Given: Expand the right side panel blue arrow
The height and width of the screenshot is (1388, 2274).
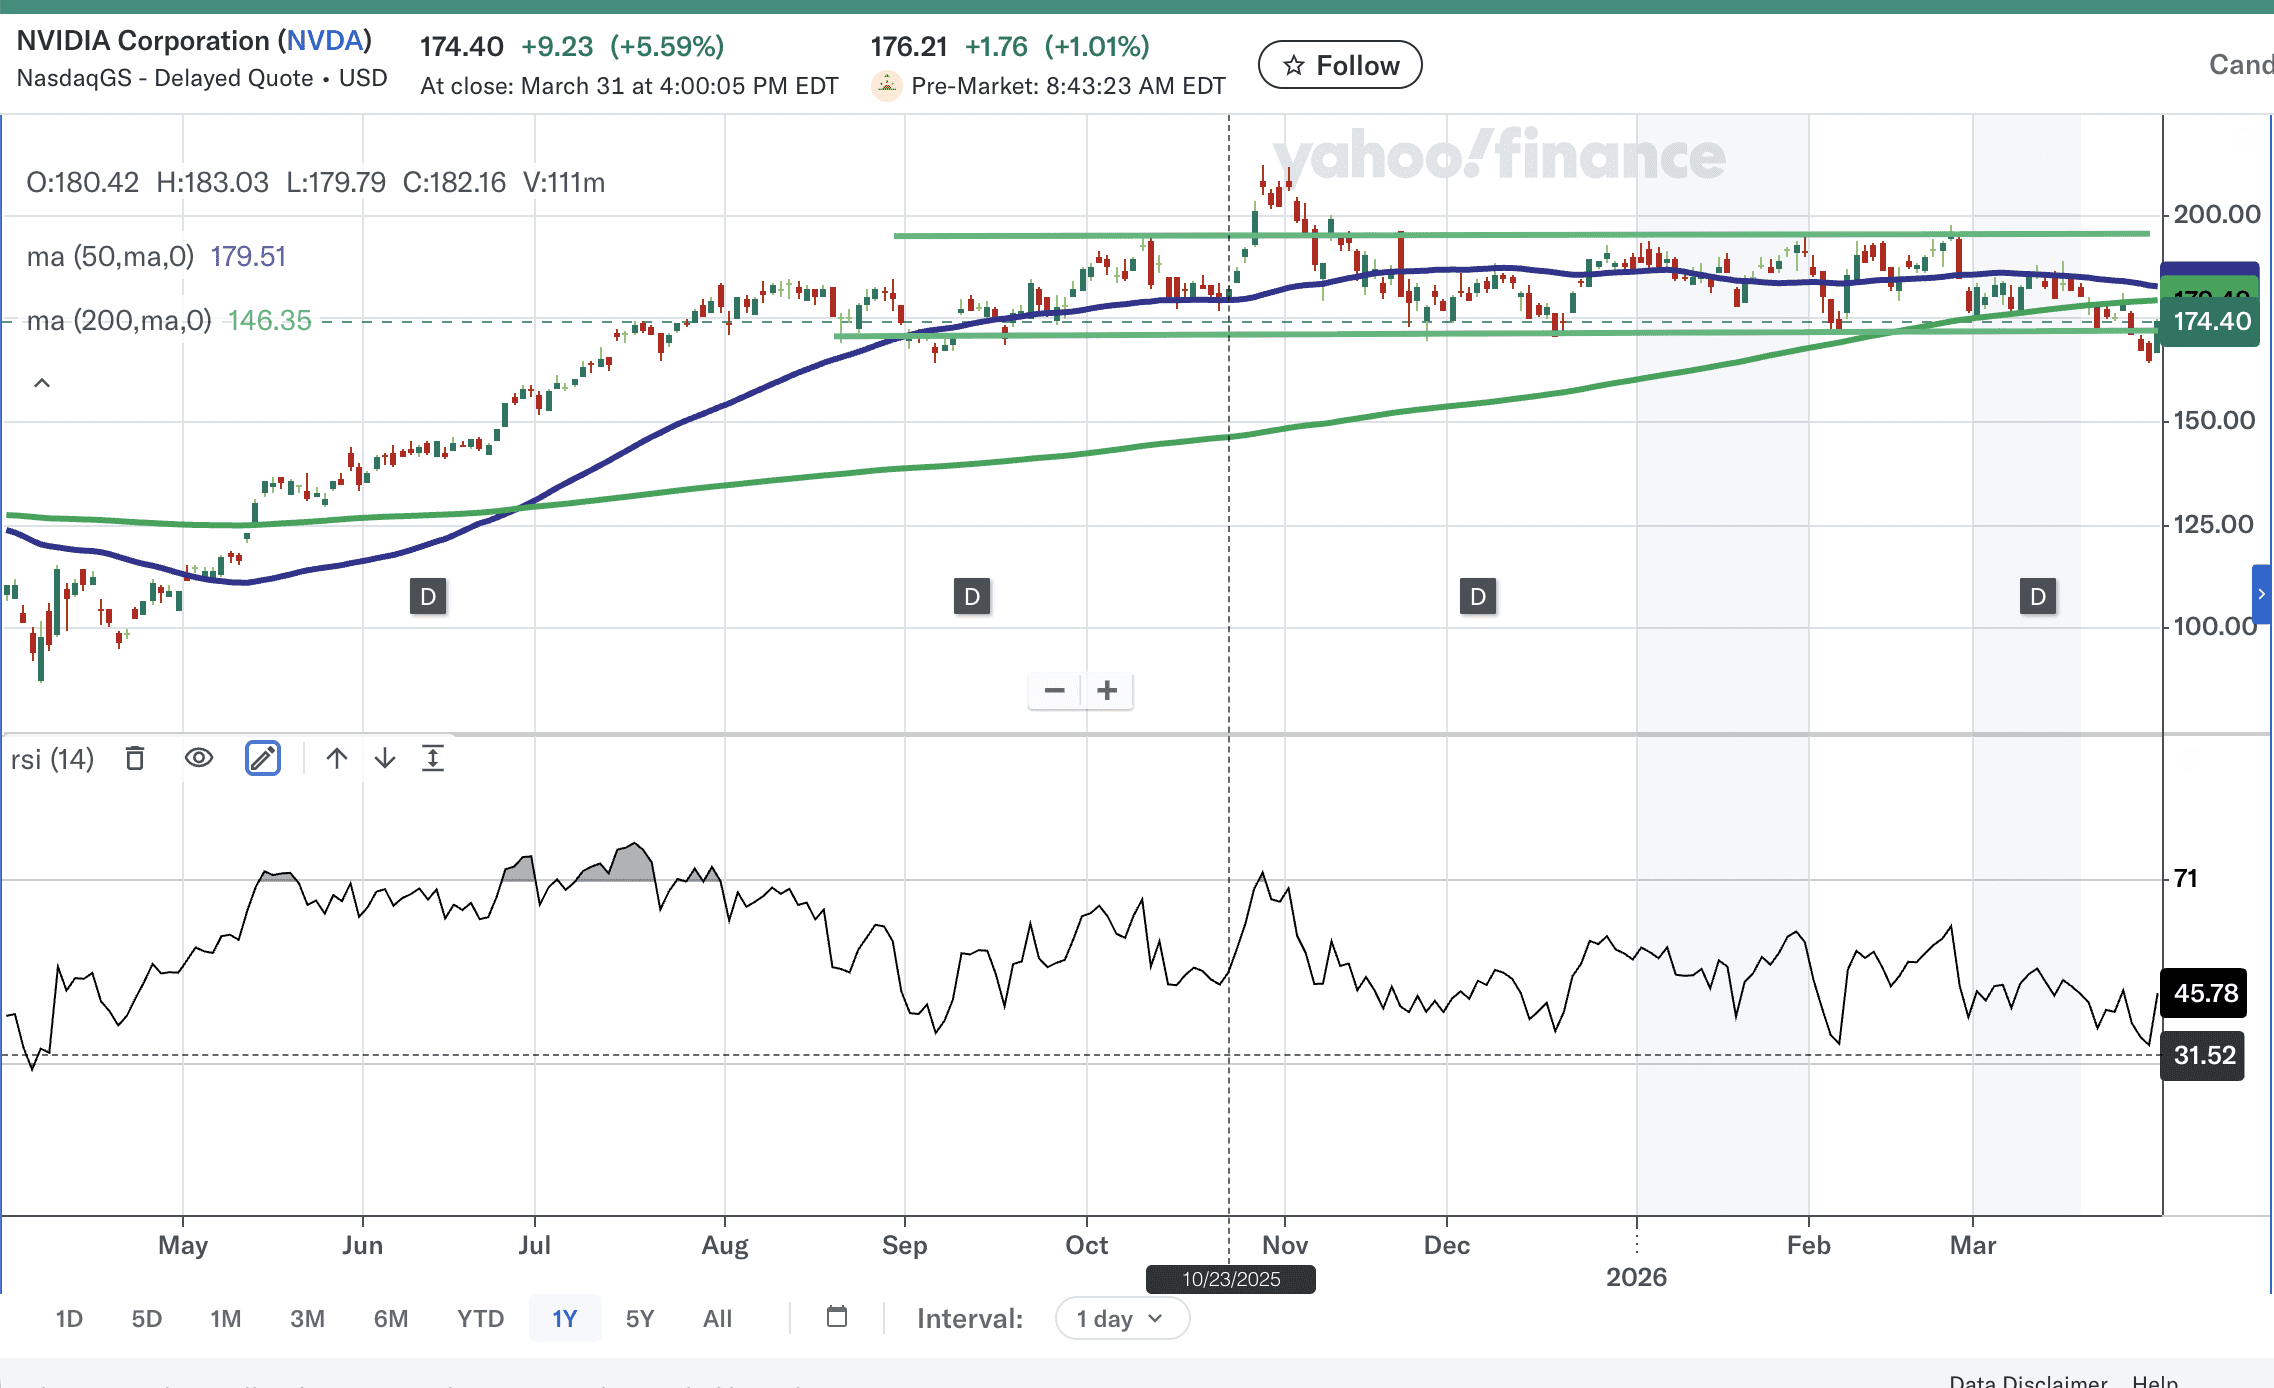Looking at the screenshot, I should (x=2261, y=594).
